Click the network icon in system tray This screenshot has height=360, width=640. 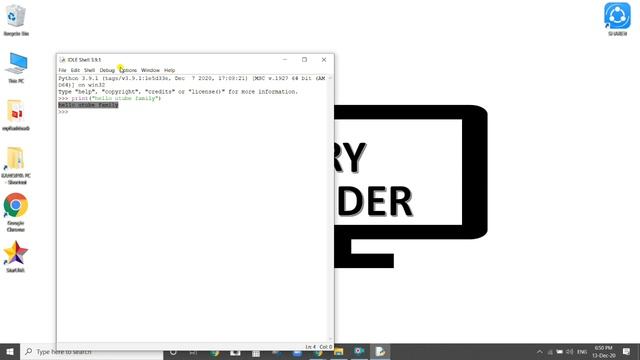tap(550, 352)
